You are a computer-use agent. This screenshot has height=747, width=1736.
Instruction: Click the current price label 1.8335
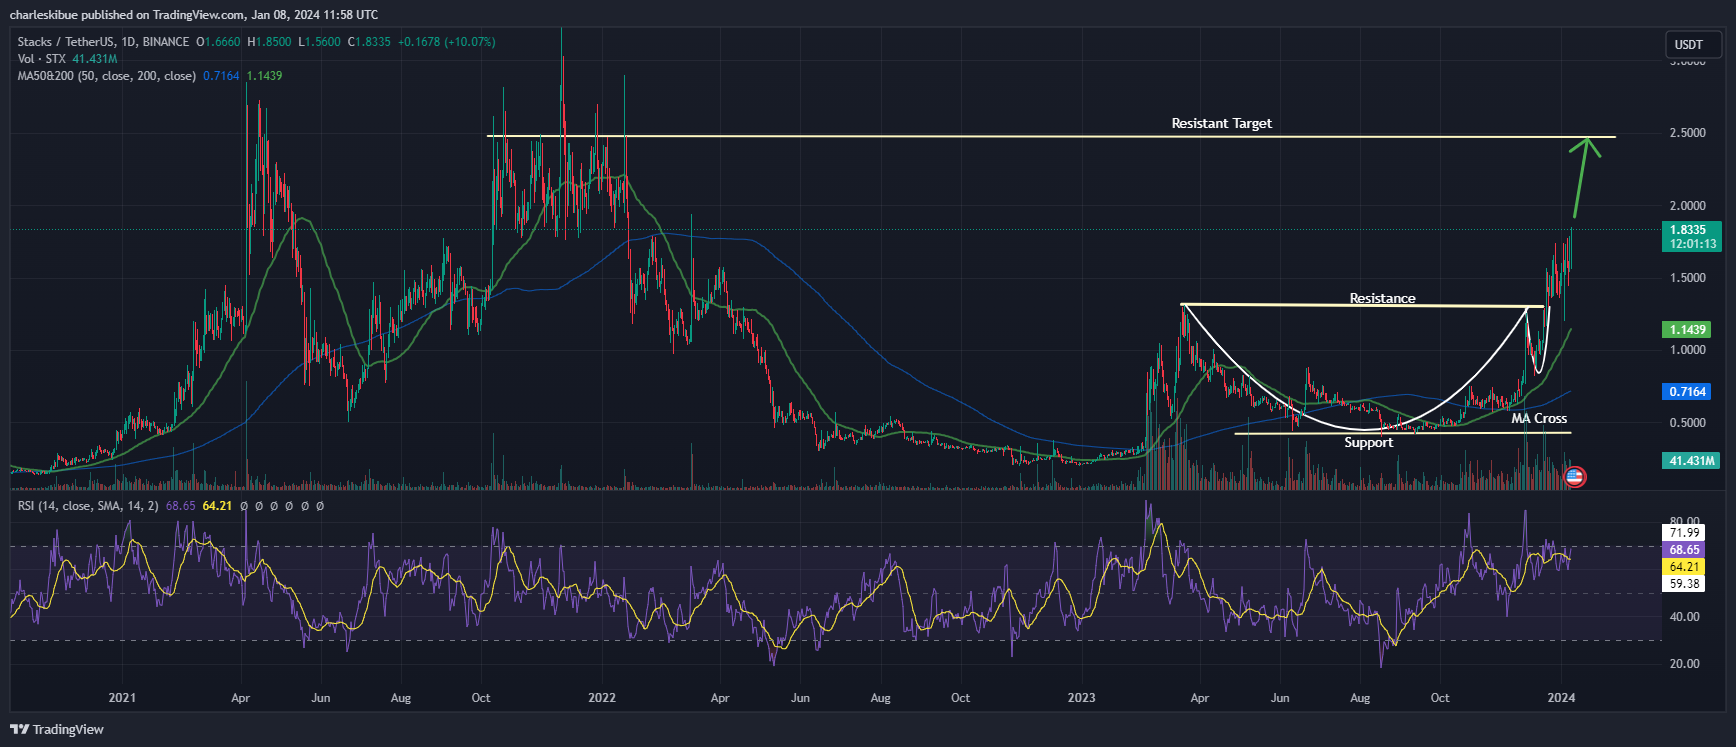point(1692,230)
